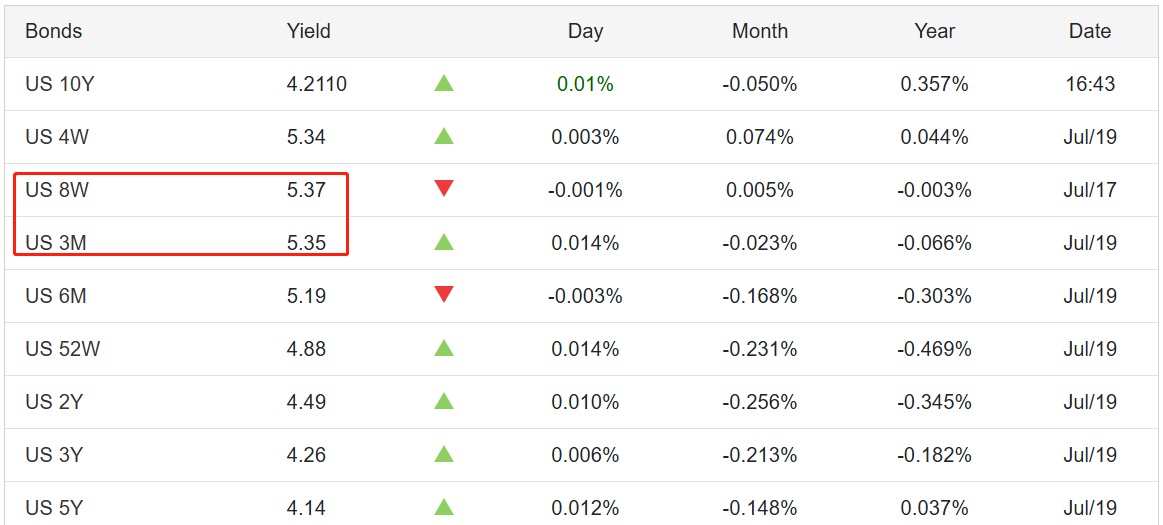The height and width of the screenshot is (525, 1163).
Task: Click the green up arrow for US 10Y
Action: pos(444,83)
